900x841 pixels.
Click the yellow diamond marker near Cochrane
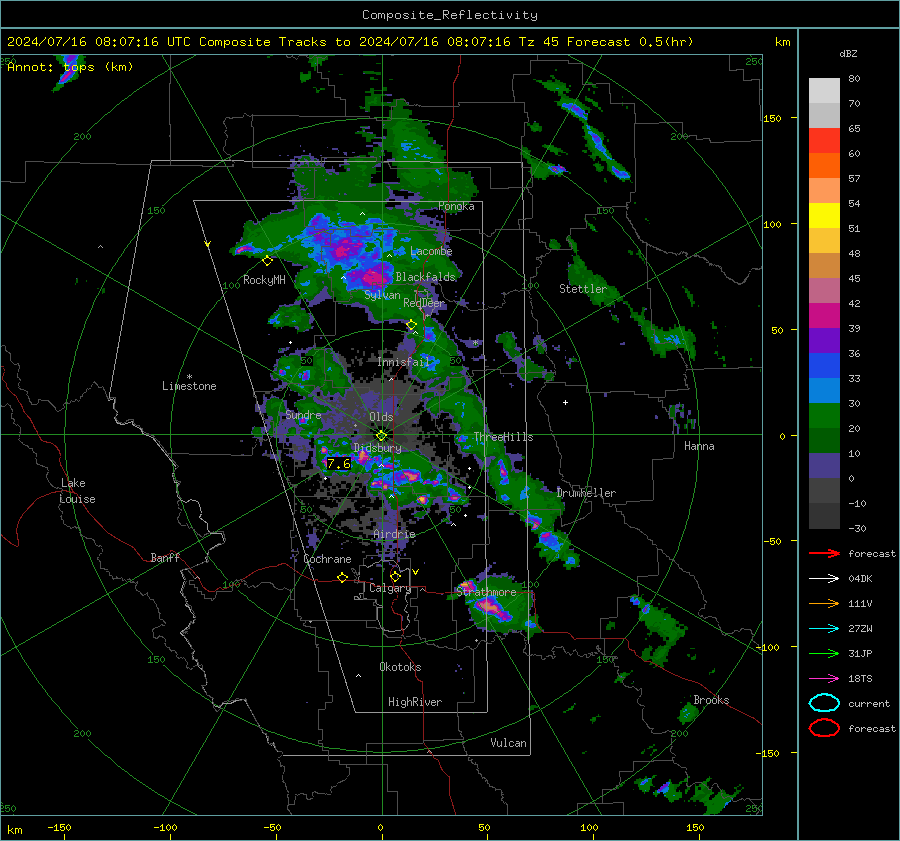click(343, 578)
